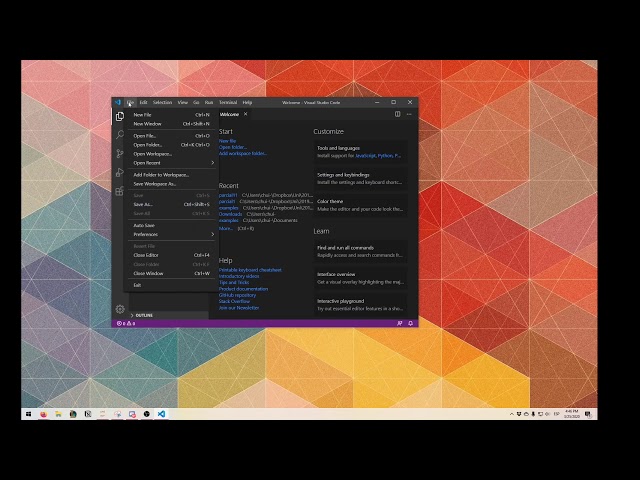Show hidden tray icons chevron
The image size is (640, 480).
[511, 414]
